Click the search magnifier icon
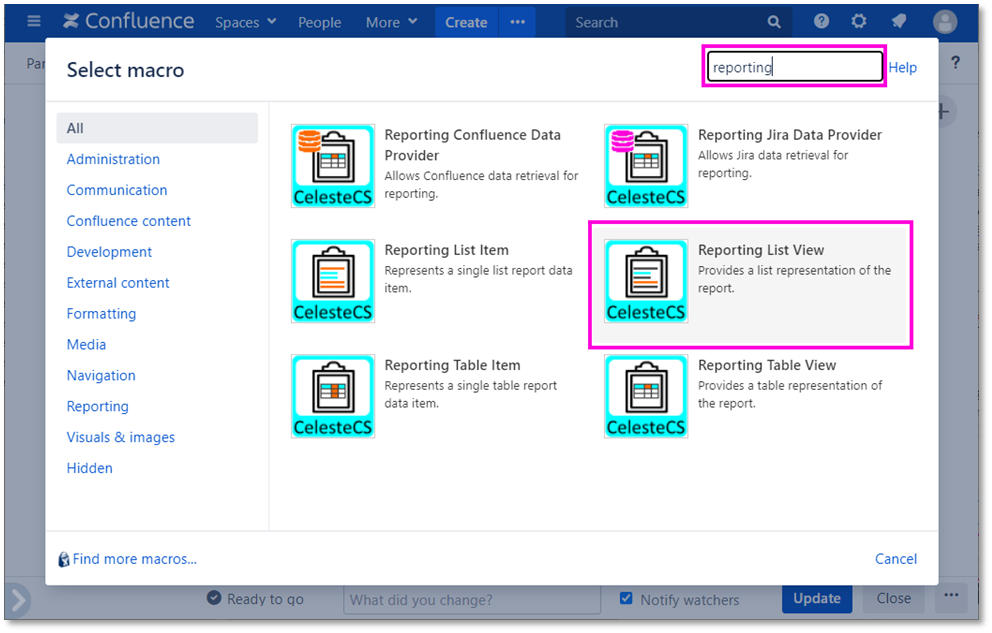Image resolution: width=992 pixels, height=633 pixels. click(774, 22)
